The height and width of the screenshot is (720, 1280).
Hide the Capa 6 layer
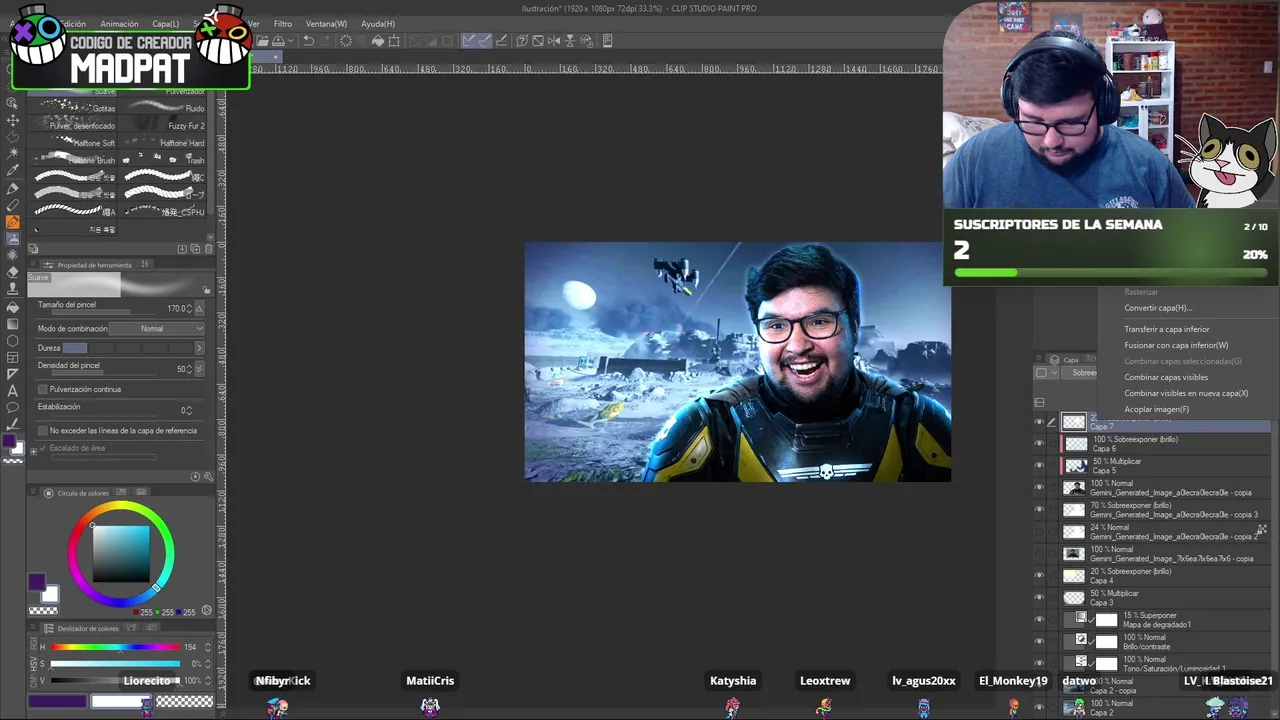[1039, 444]
